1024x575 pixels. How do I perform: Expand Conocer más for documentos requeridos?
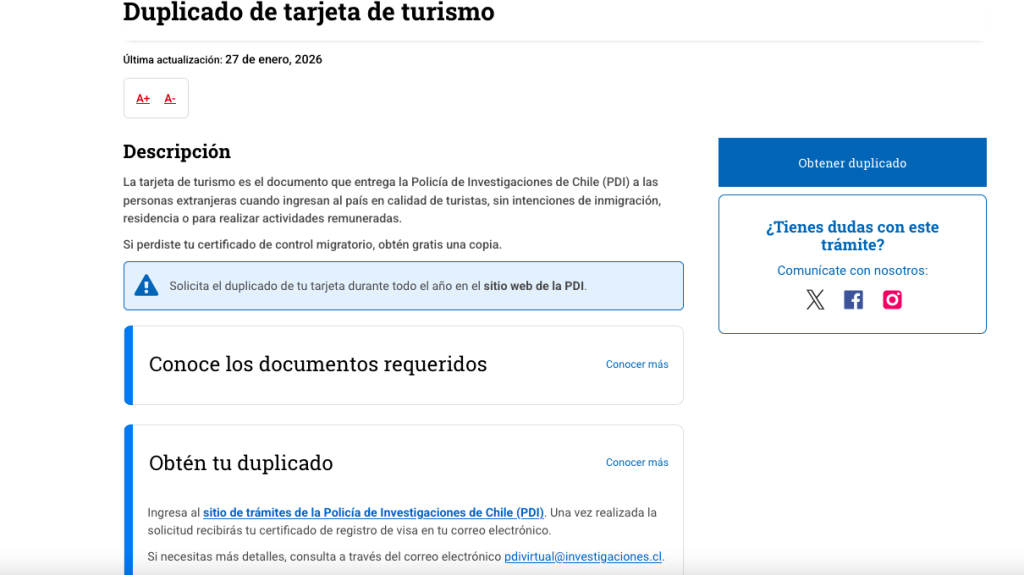point(637,365)
